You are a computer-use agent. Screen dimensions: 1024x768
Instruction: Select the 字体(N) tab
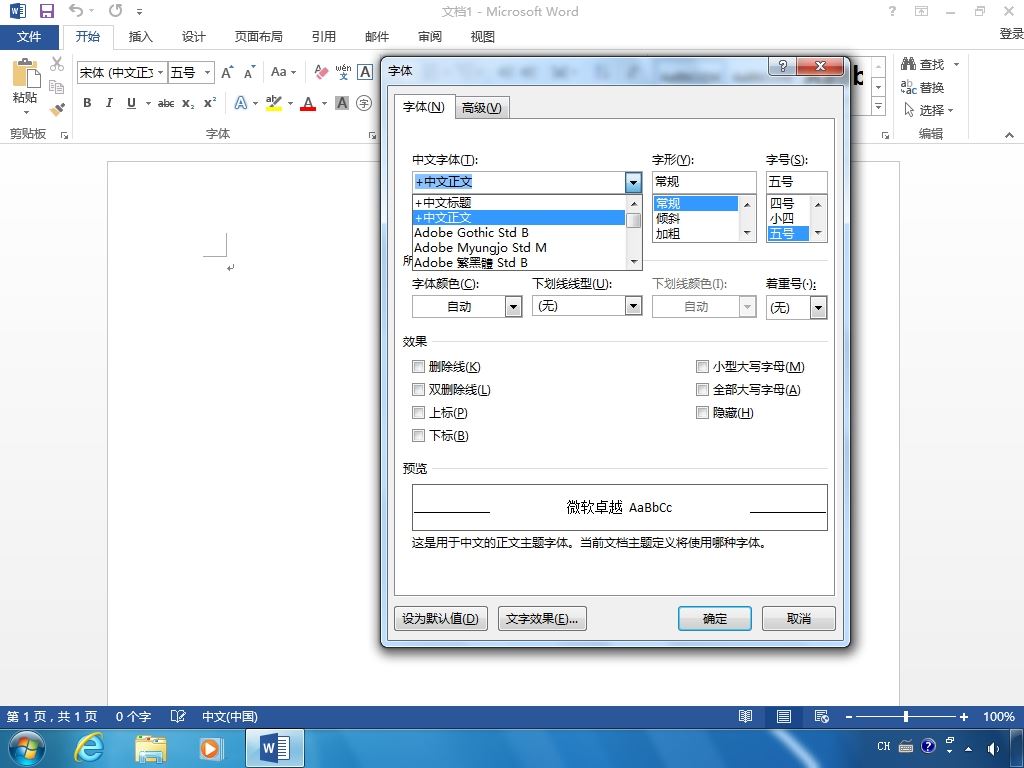point(424,106)
